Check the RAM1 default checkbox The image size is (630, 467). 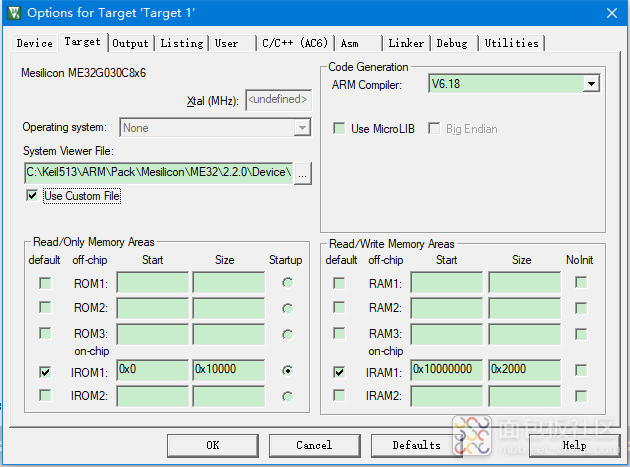pyautogui.click(x=339, y=283)
